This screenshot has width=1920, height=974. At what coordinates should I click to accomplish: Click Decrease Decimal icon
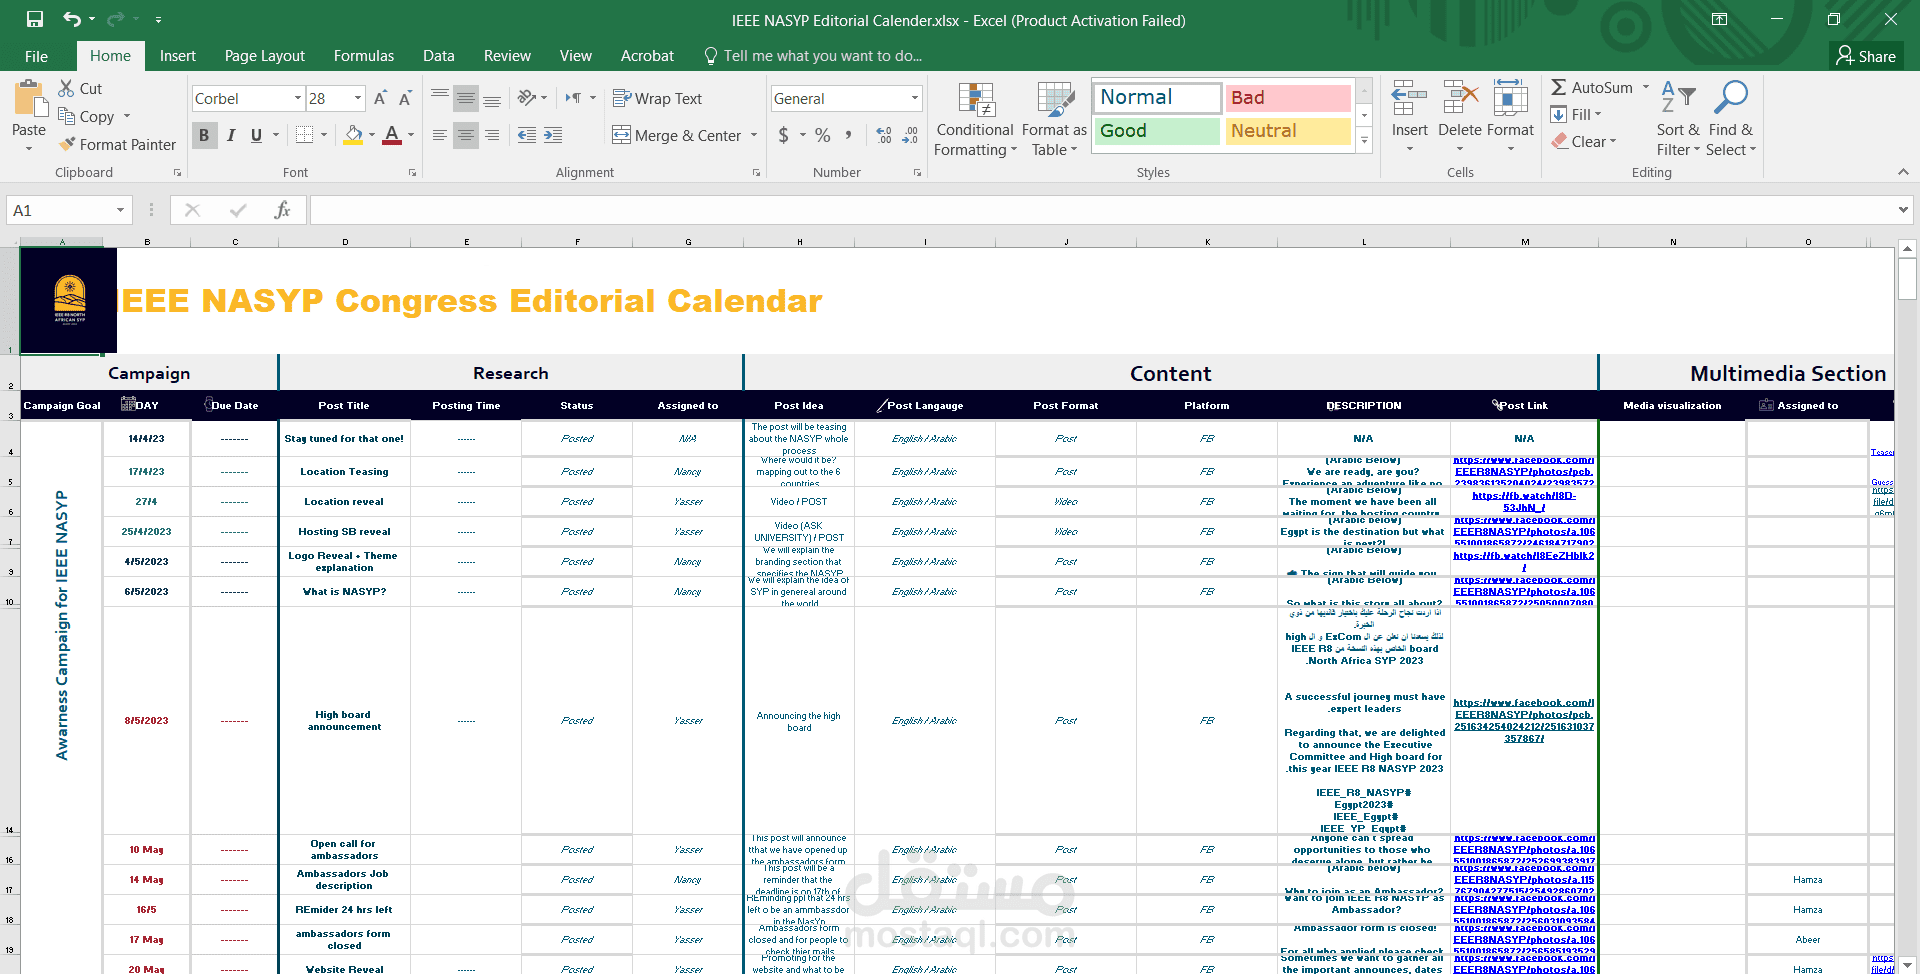[x=910, y=135]
